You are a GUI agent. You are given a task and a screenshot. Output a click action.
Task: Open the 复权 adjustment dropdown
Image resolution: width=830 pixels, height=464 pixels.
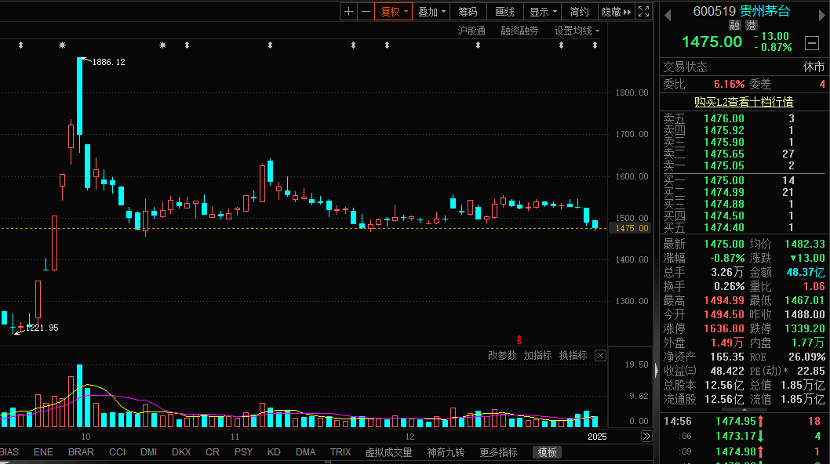click(x=393, y=12)
